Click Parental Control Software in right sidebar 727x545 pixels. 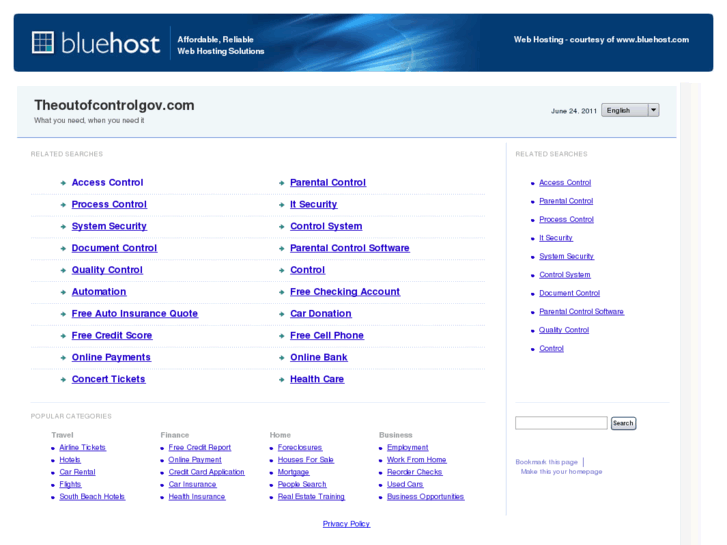[581, 312]
